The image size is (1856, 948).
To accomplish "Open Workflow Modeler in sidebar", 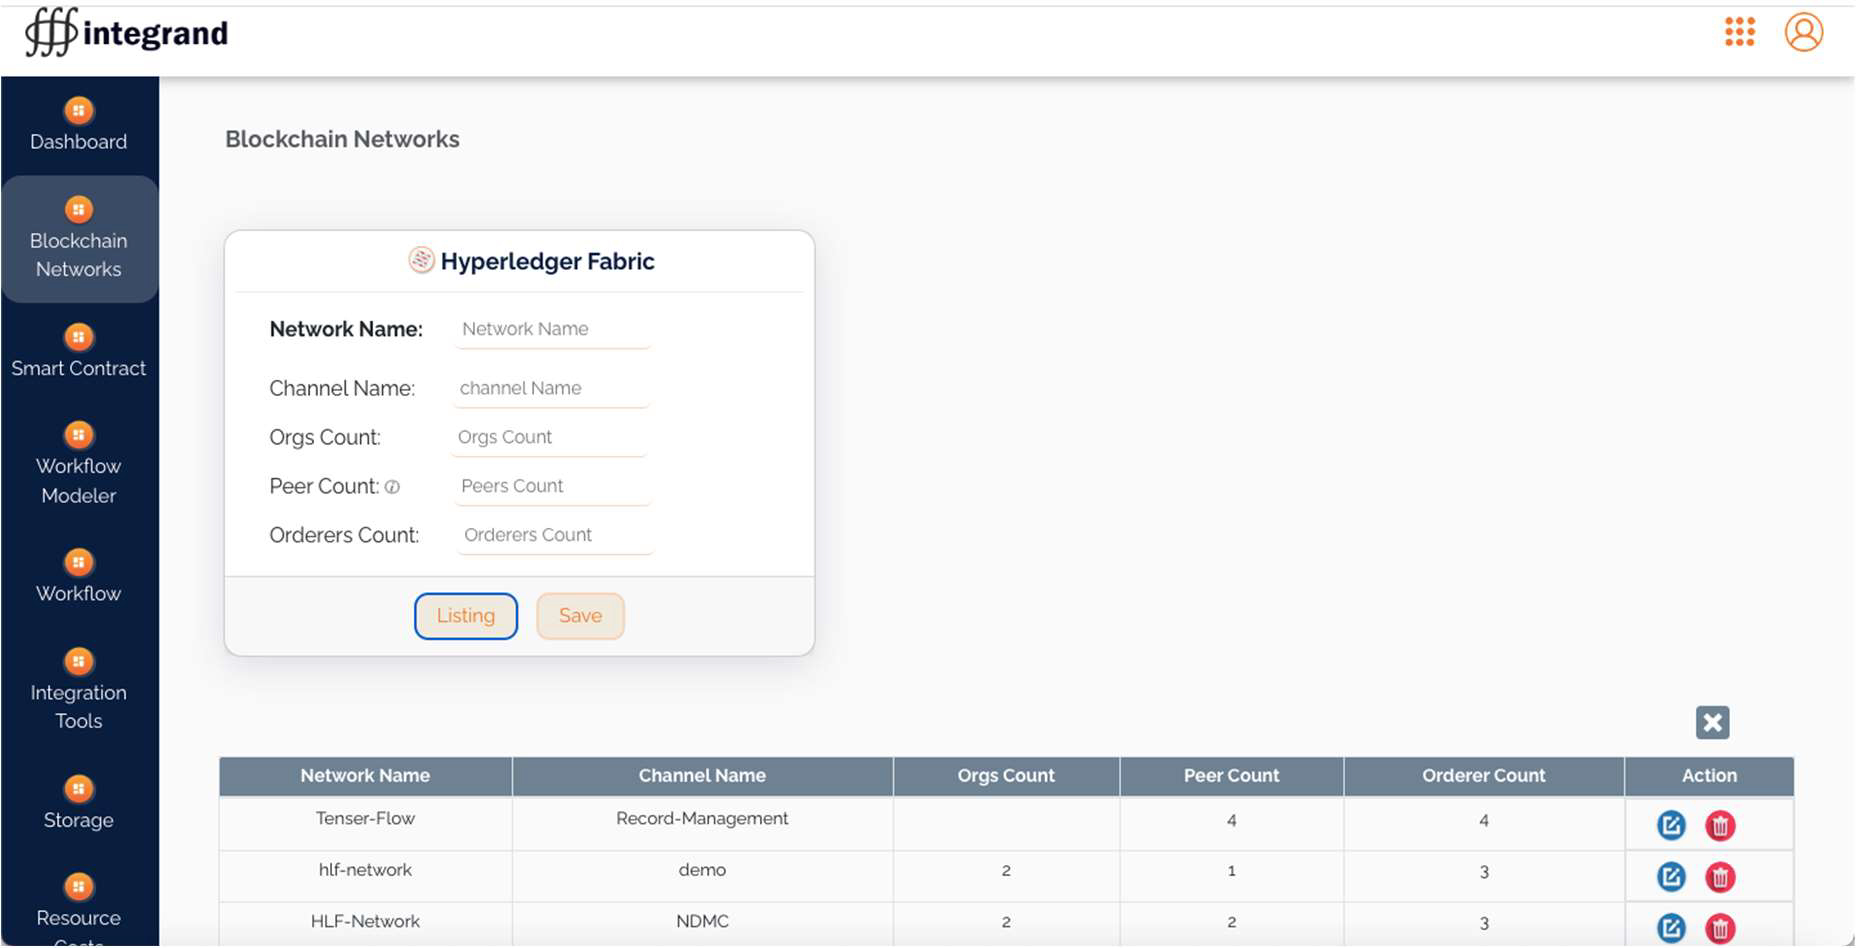I will point(78,464).
